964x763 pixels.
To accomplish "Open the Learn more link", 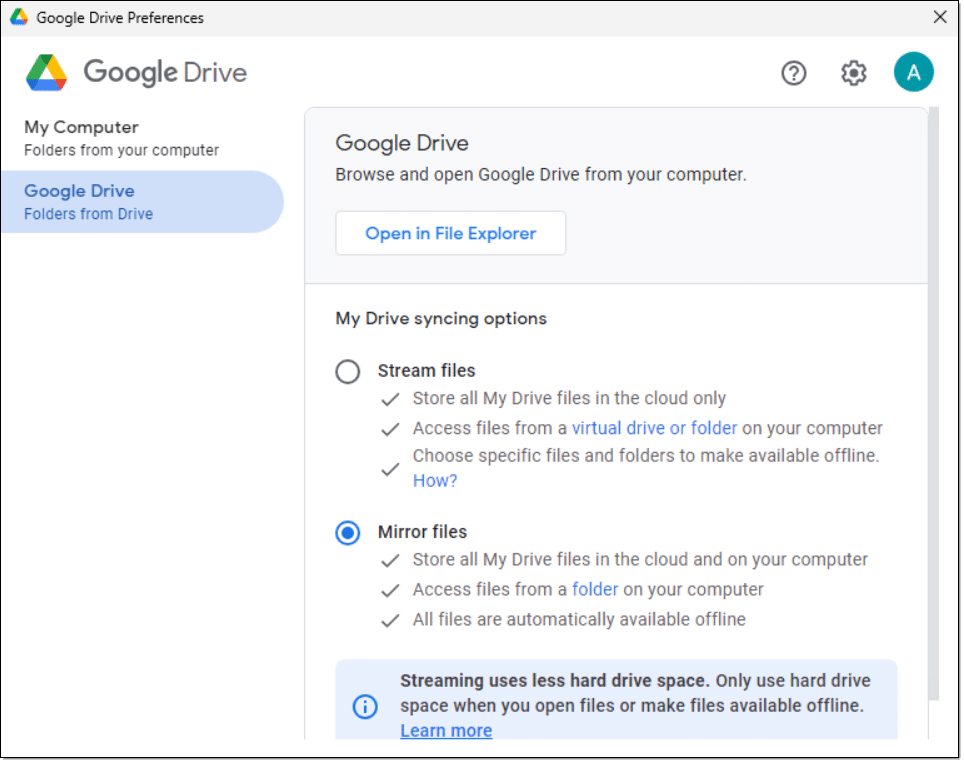I will [x=446, y=731].
